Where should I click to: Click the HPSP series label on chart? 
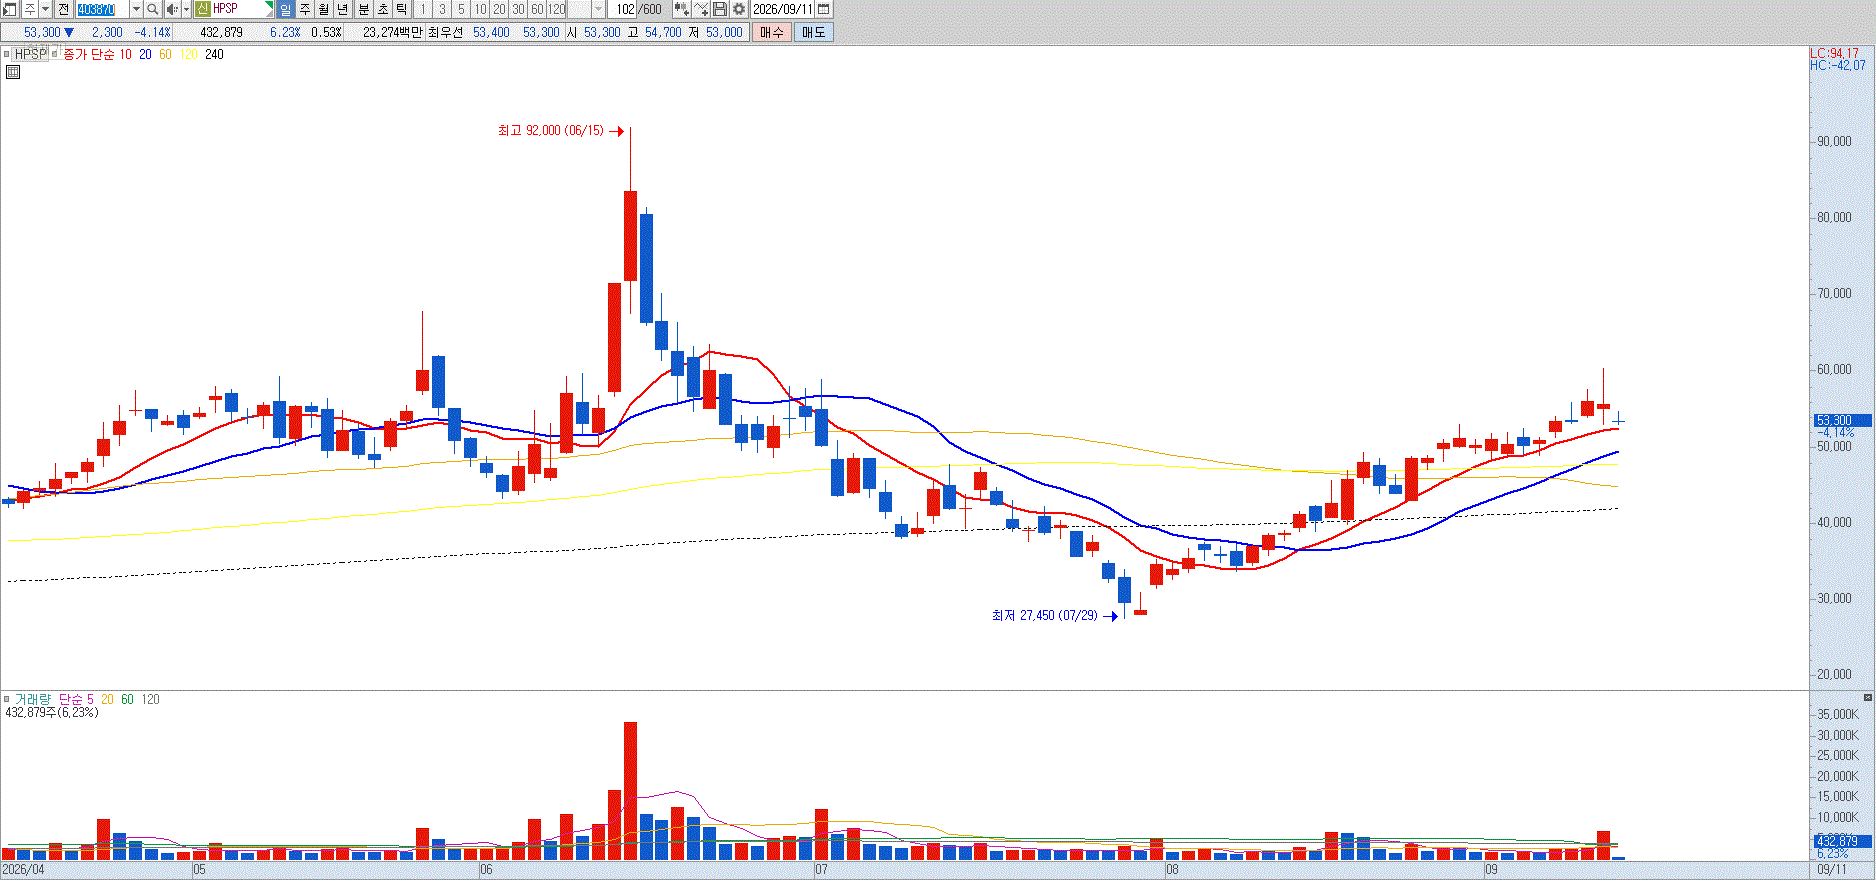click(31, 54)
